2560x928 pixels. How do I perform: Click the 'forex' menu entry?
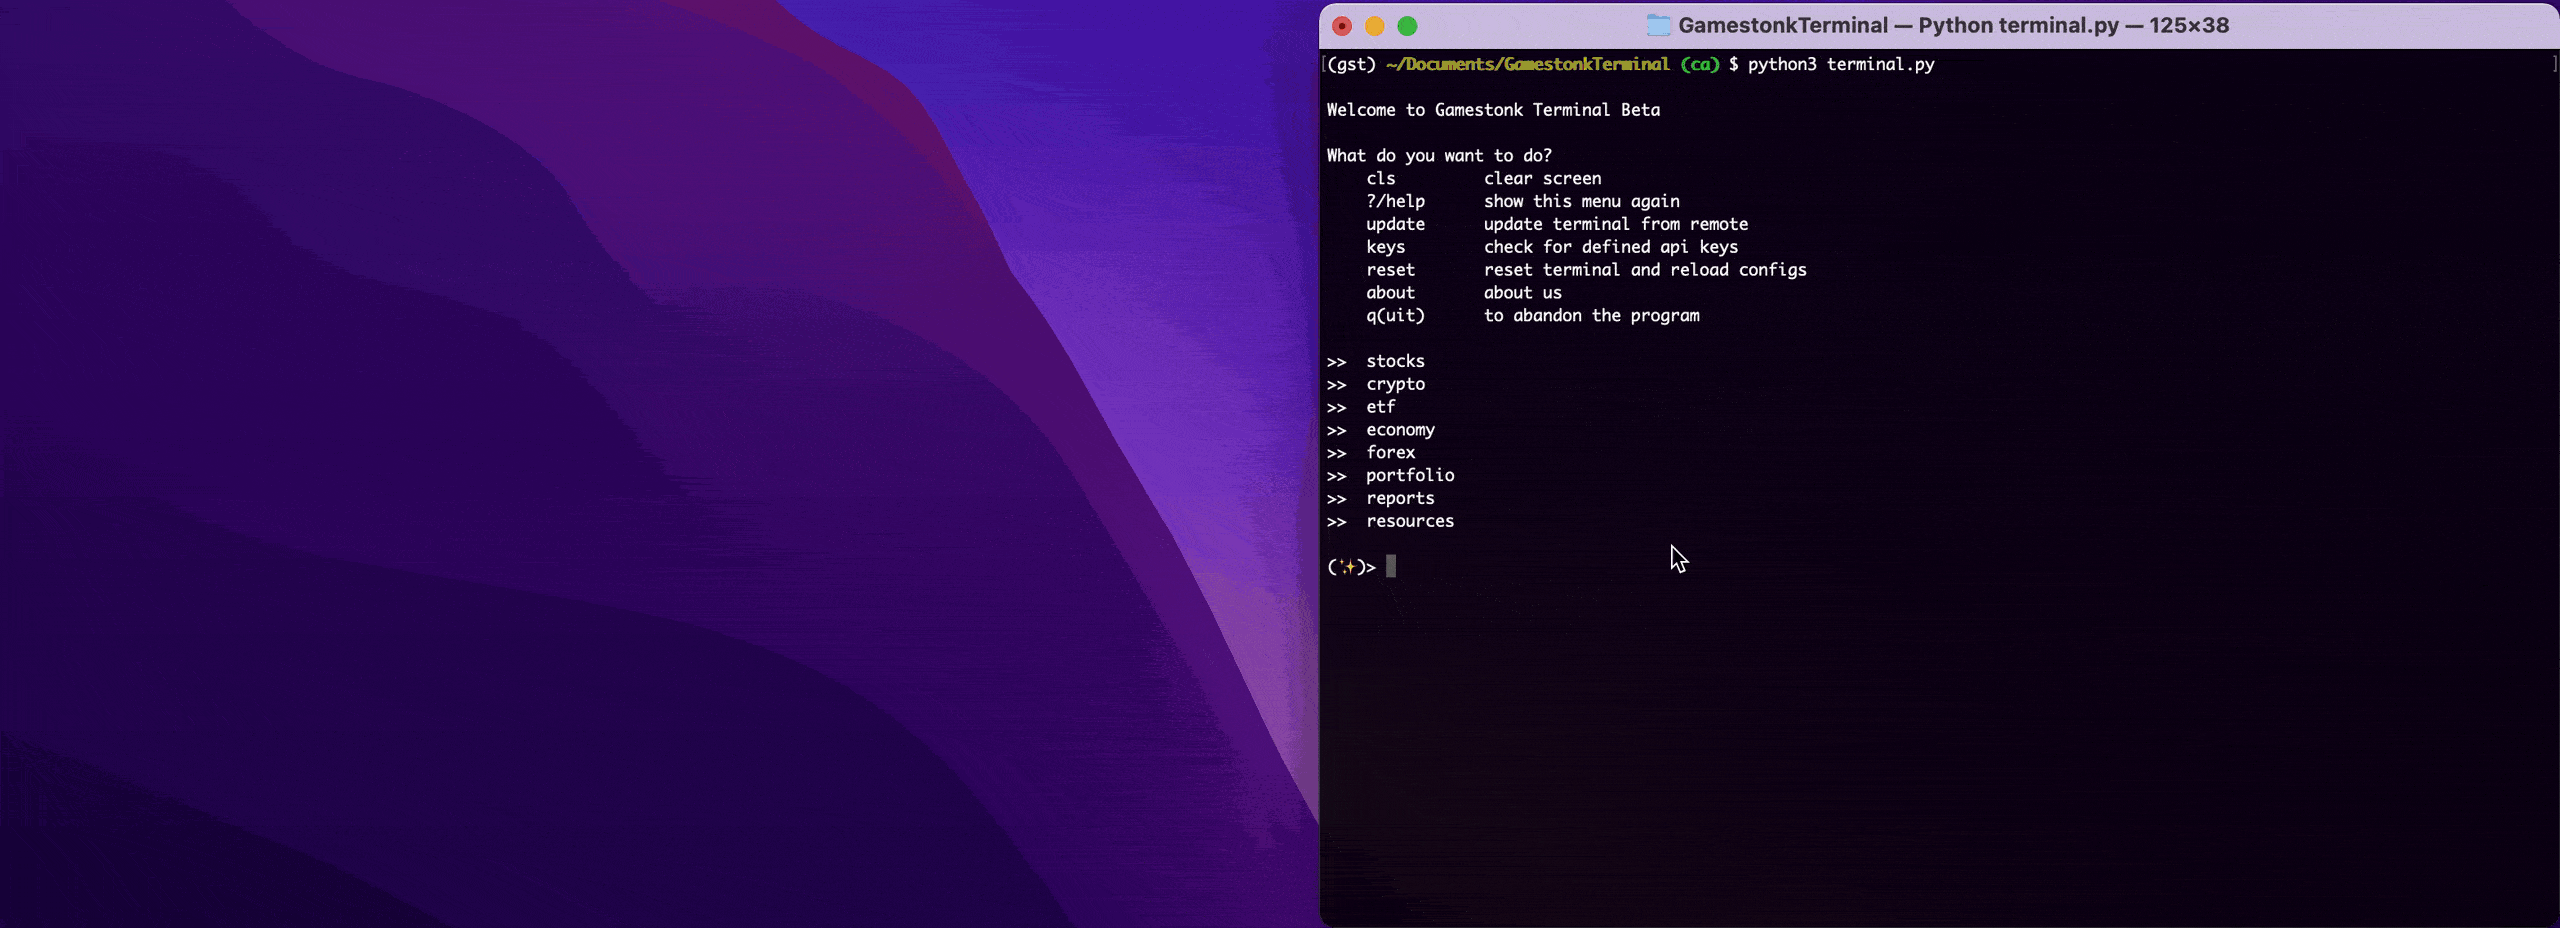pos(1390,453)
